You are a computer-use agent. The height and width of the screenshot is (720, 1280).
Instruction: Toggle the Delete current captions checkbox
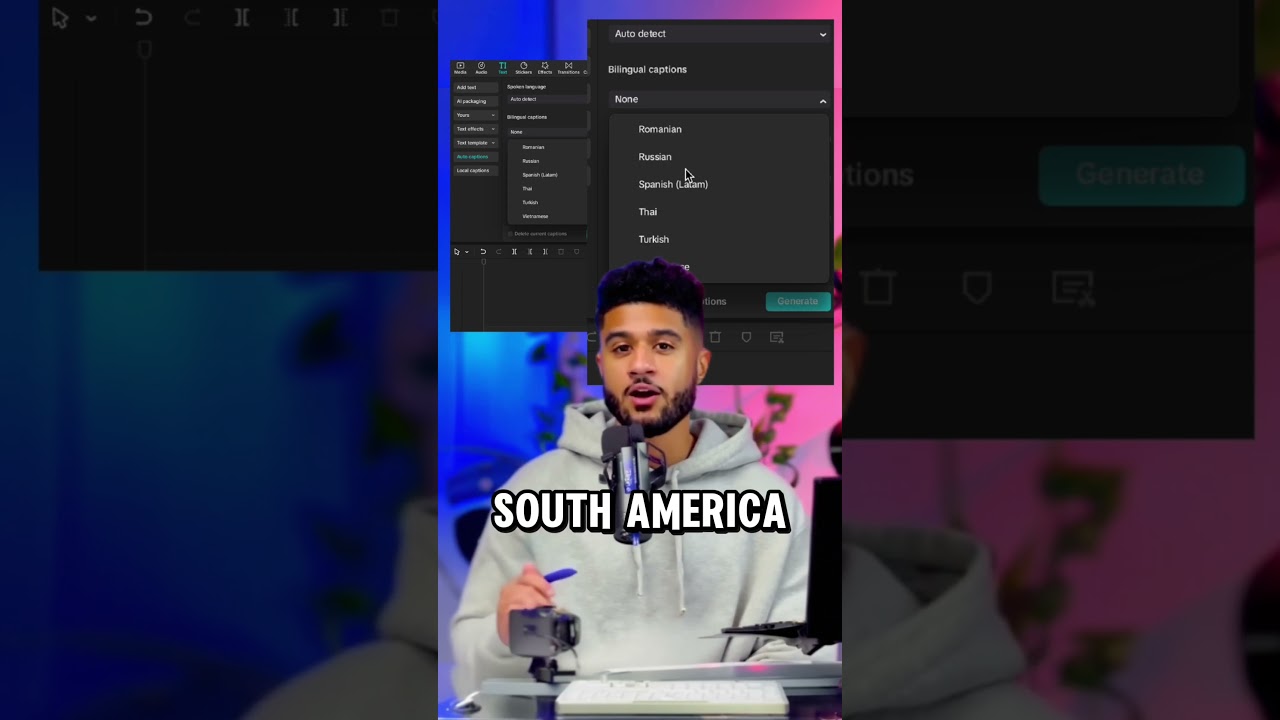510,234
